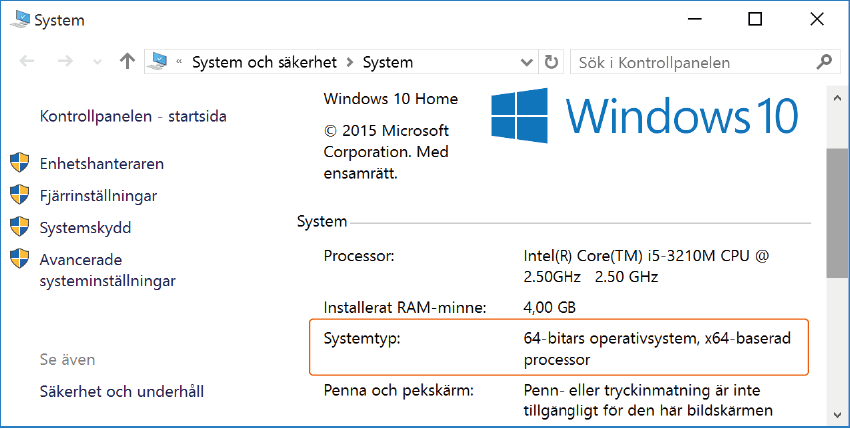Image resolution: width=850 pixels, height=429 pixels.
Task: Click the vertical scrollbar thumb
Action: 838,213
